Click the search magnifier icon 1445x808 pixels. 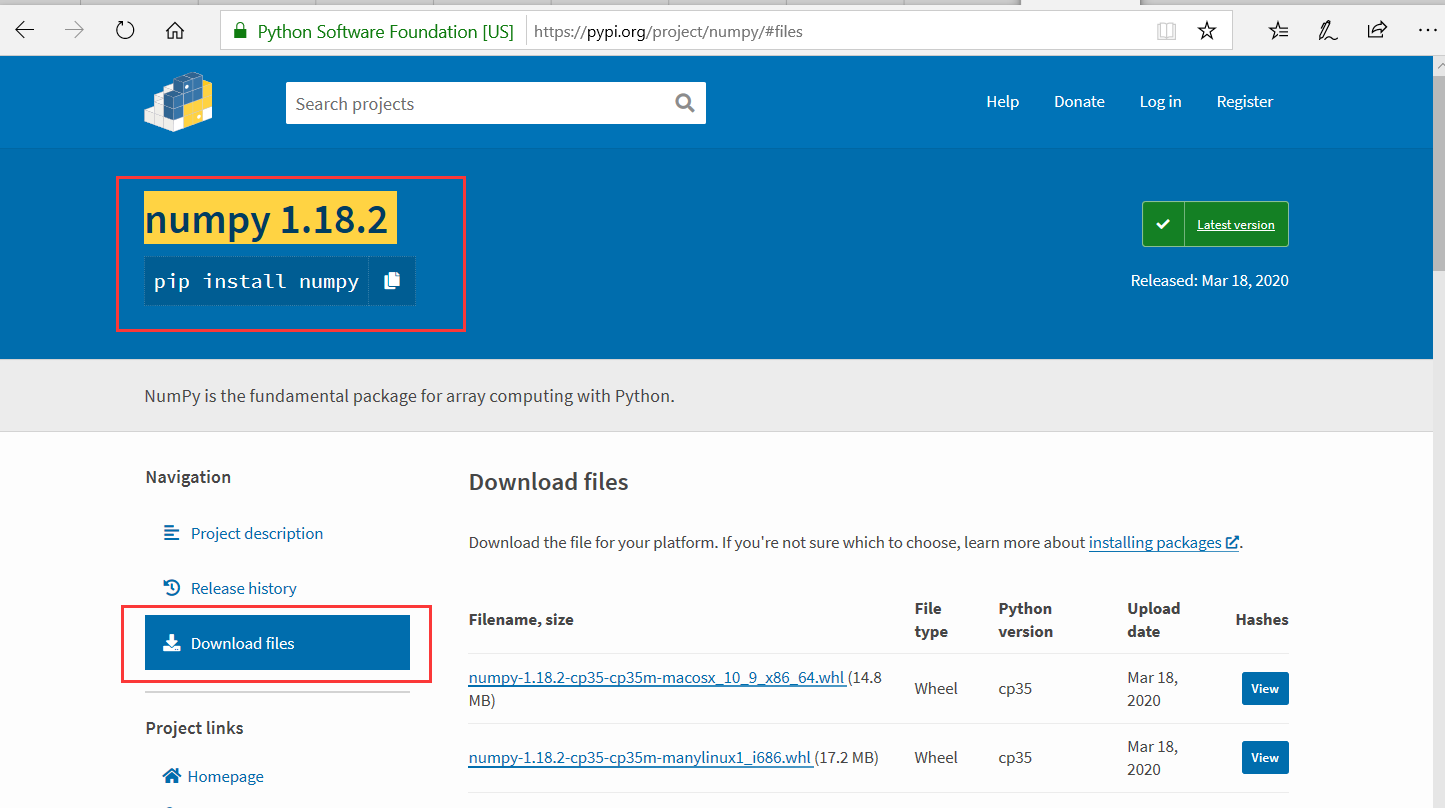(684, 103)
